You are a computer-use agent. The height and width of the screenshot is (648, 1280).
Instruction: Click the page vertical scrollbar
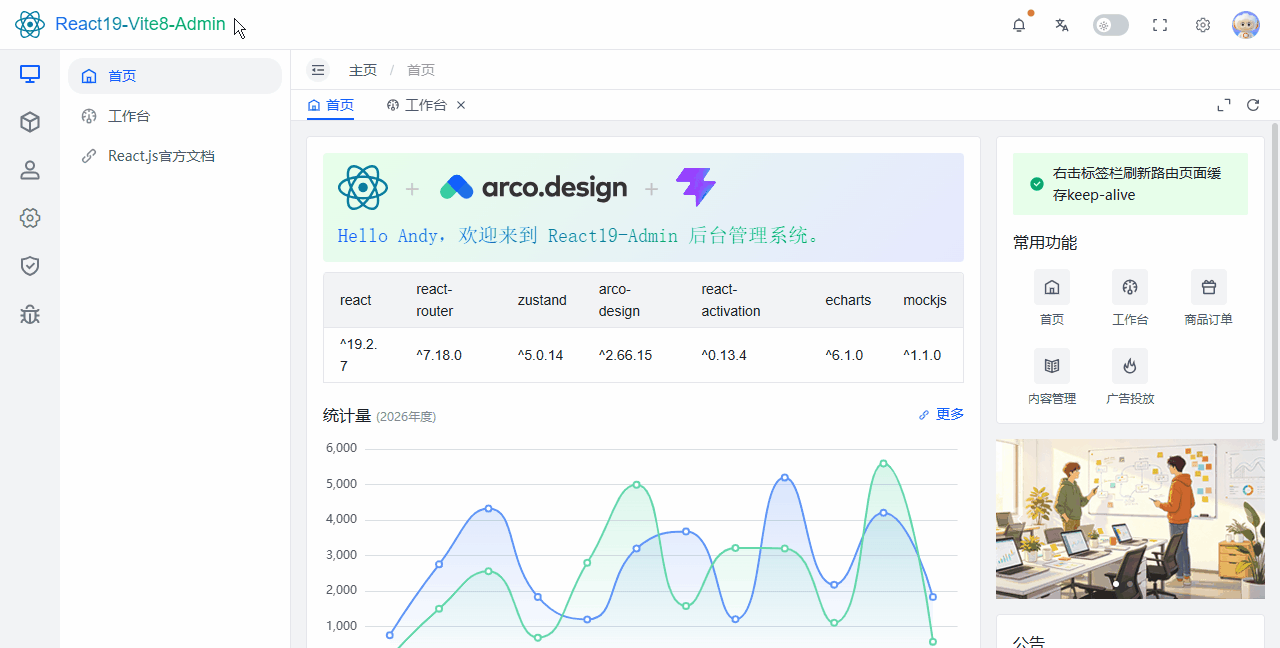1275,280
